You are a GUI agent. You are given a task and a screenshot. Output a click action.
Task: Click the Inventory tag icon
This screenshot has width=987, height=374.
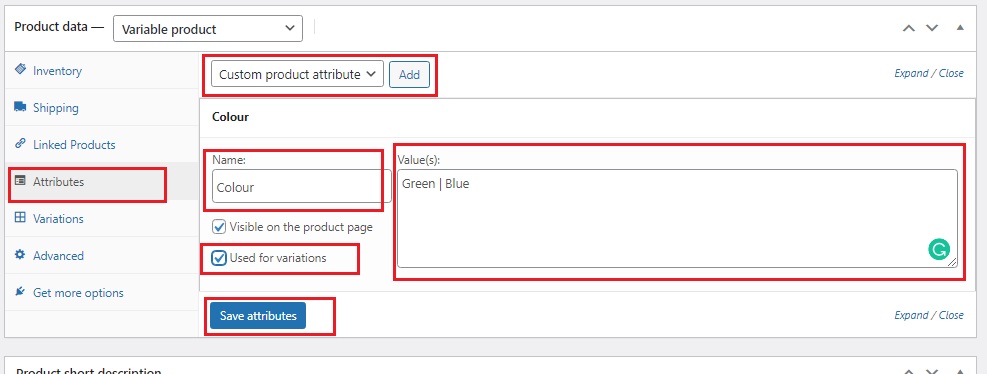(x=20, y=69)
